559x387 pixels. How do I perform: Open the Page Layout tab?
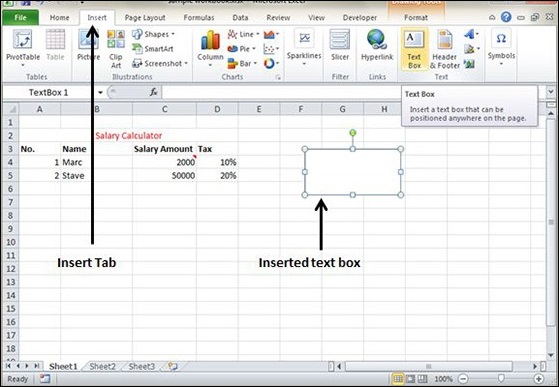(145, 17)
